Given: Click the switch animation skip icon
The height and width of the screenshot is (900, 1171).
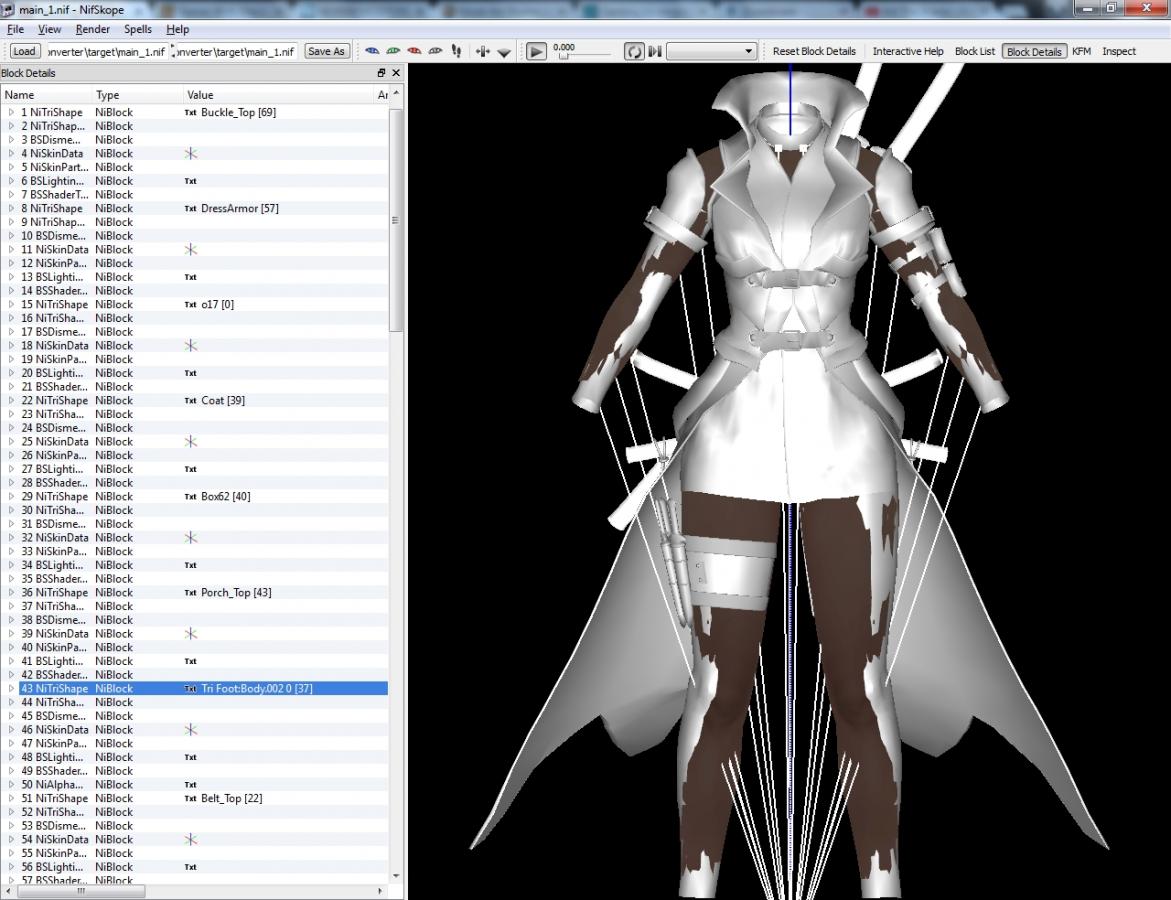Looking at the screenshot, I should (655, 51).
